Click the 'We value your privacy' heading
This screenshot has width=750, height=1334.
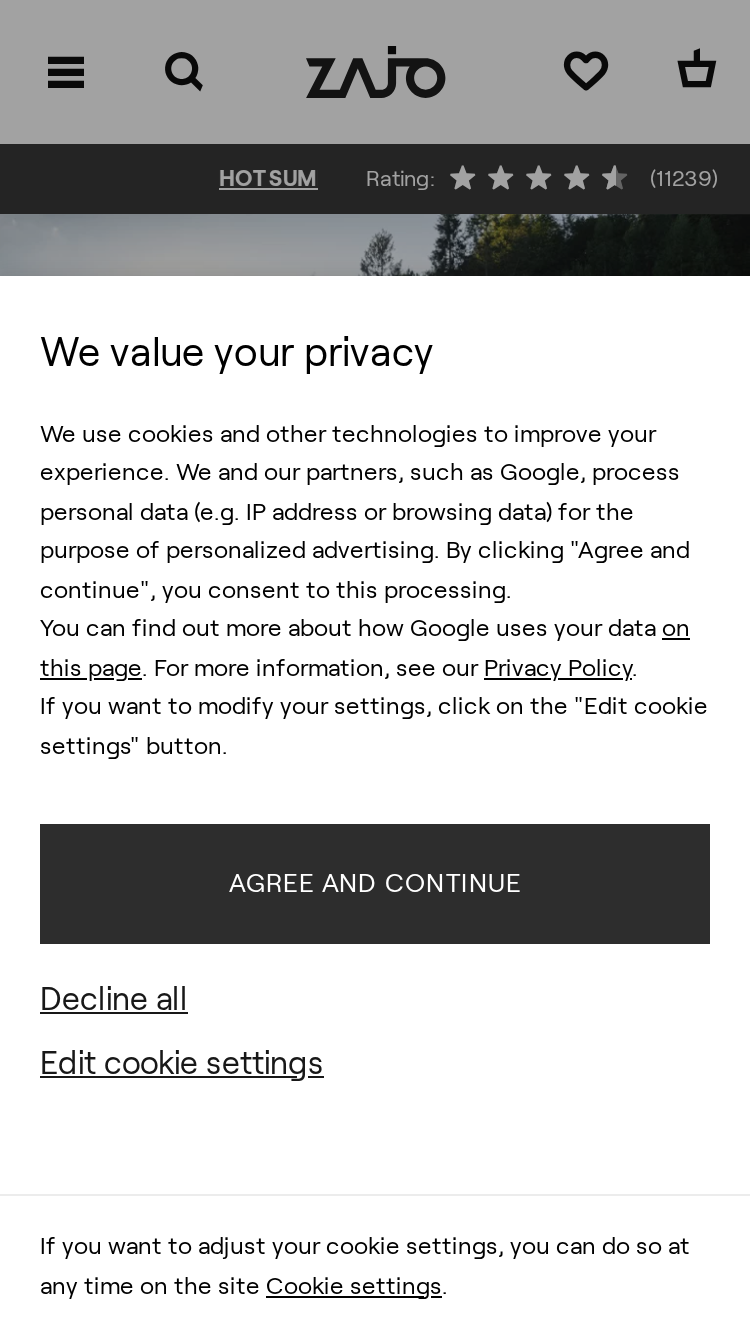pyautogui.click(x=236, y=352)
